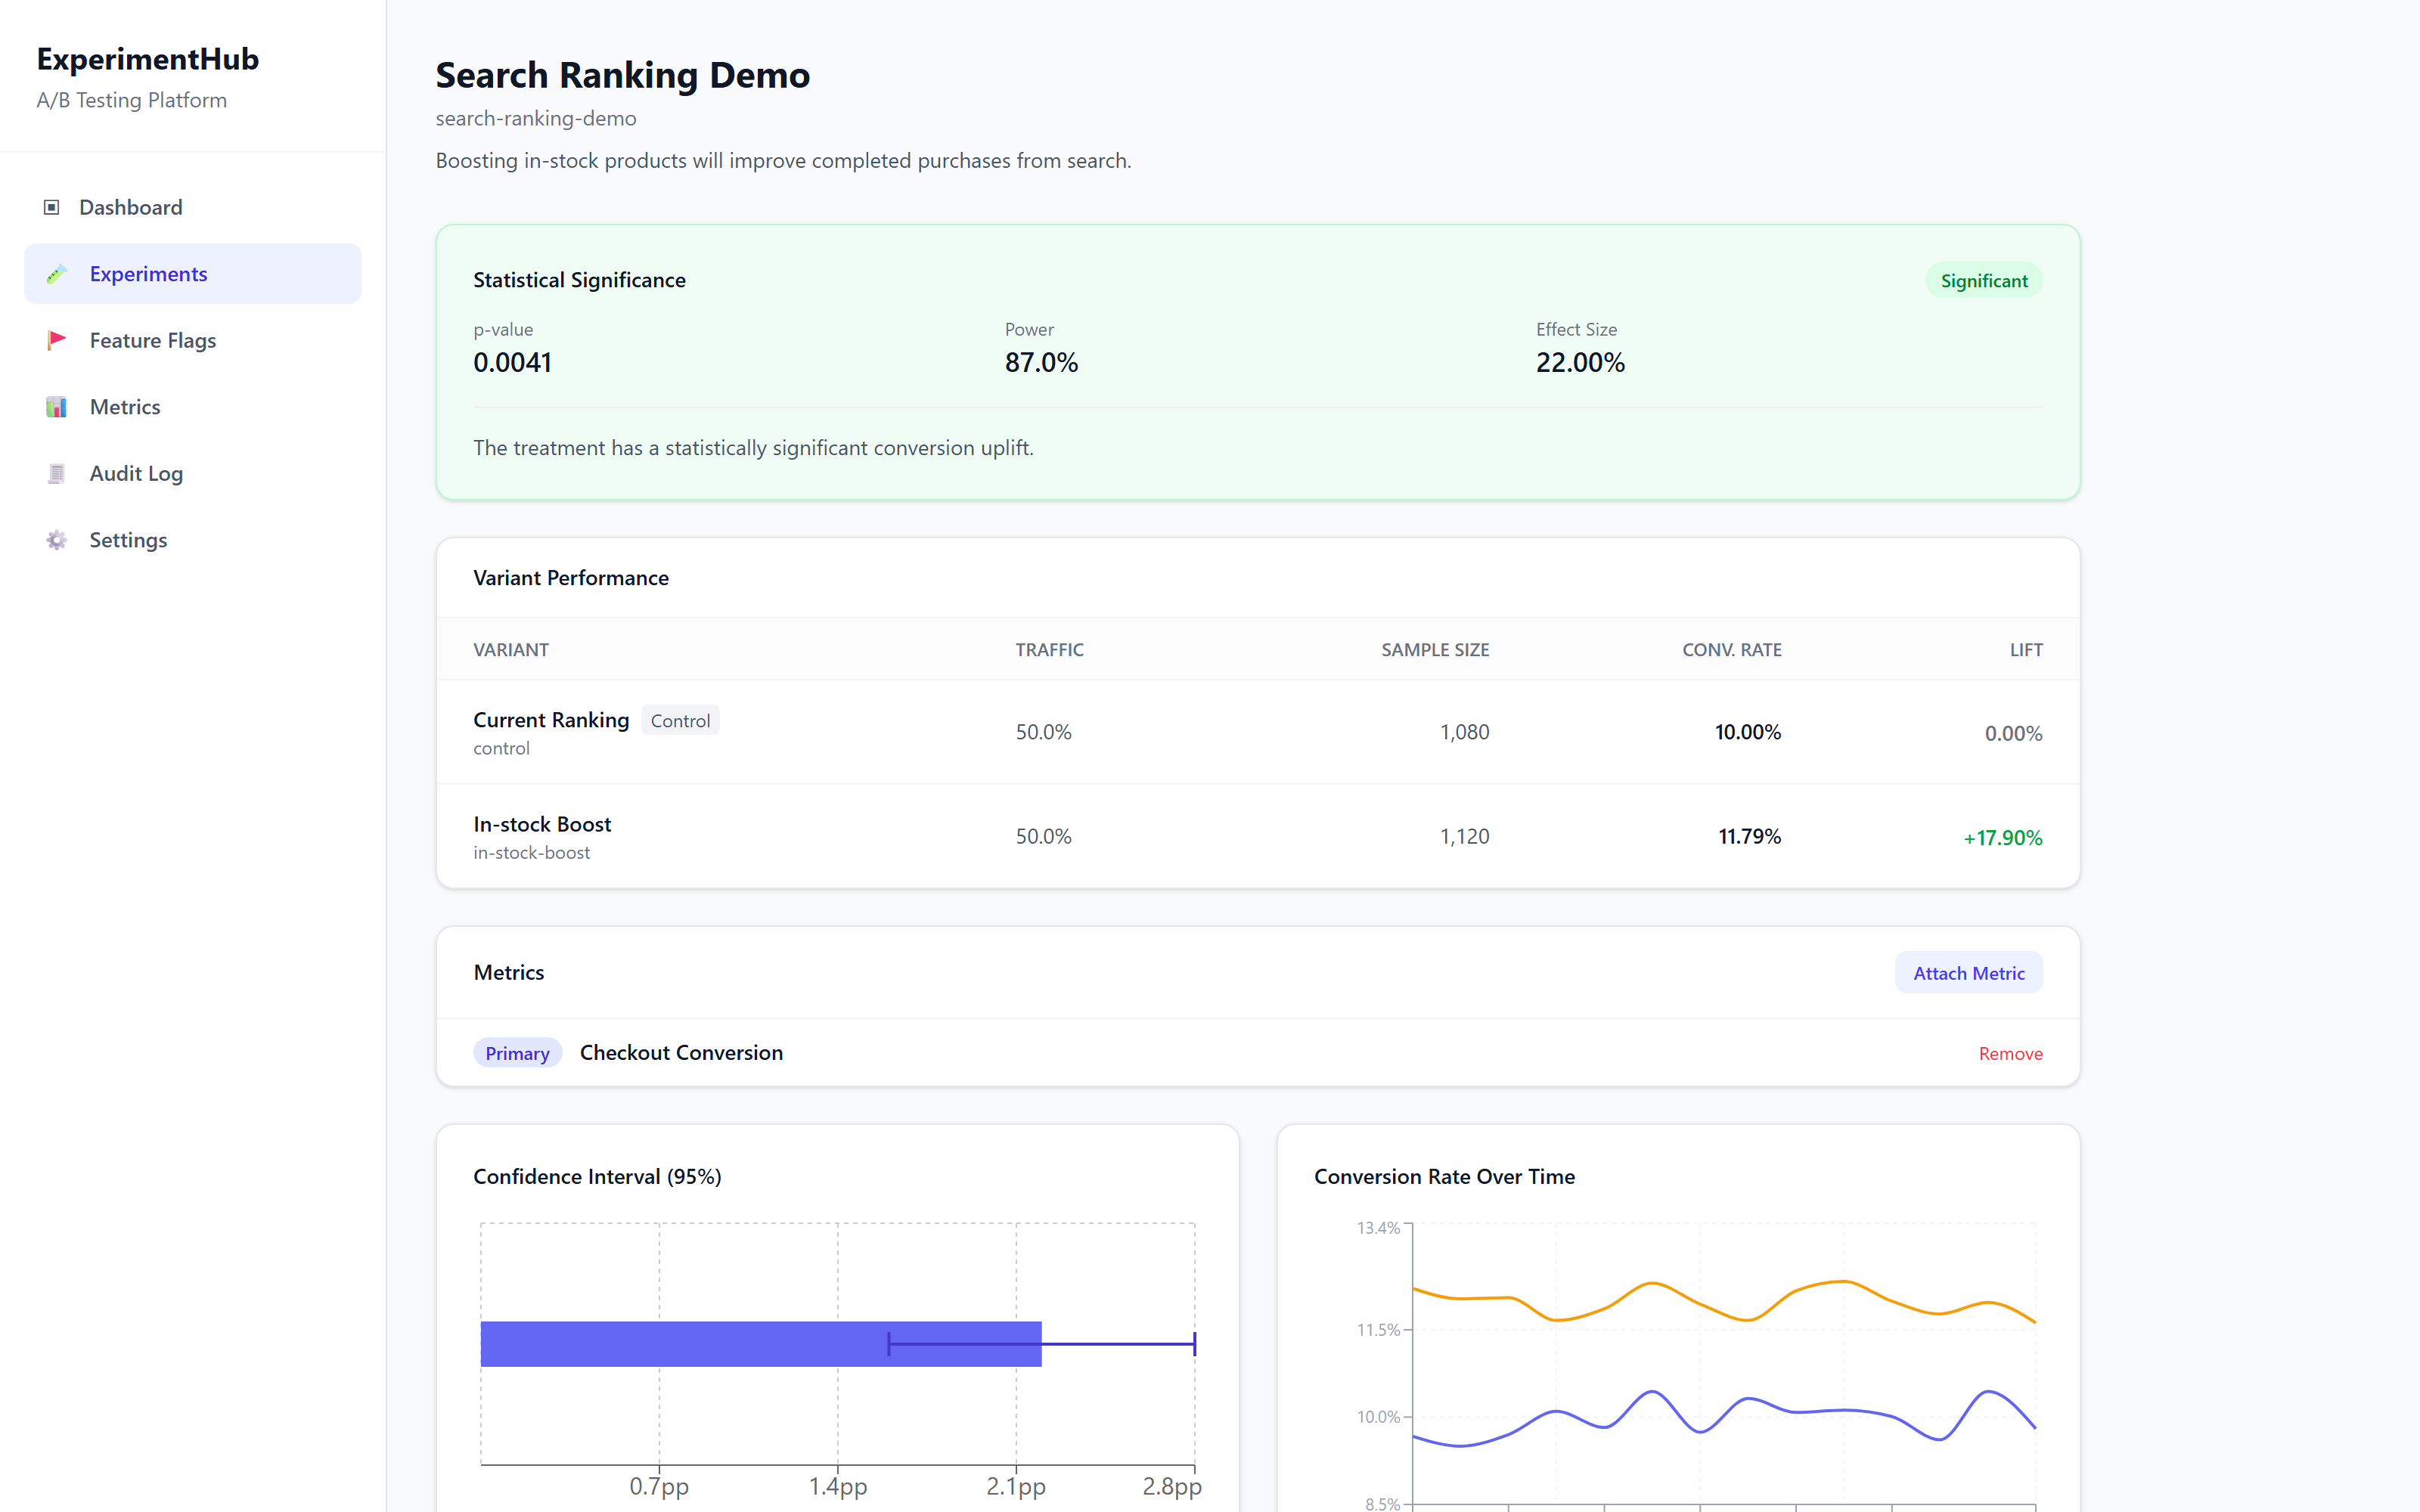2420x1512 pixels.
Task: Select the Current Ranking variant name
Action: pos(551,720)
